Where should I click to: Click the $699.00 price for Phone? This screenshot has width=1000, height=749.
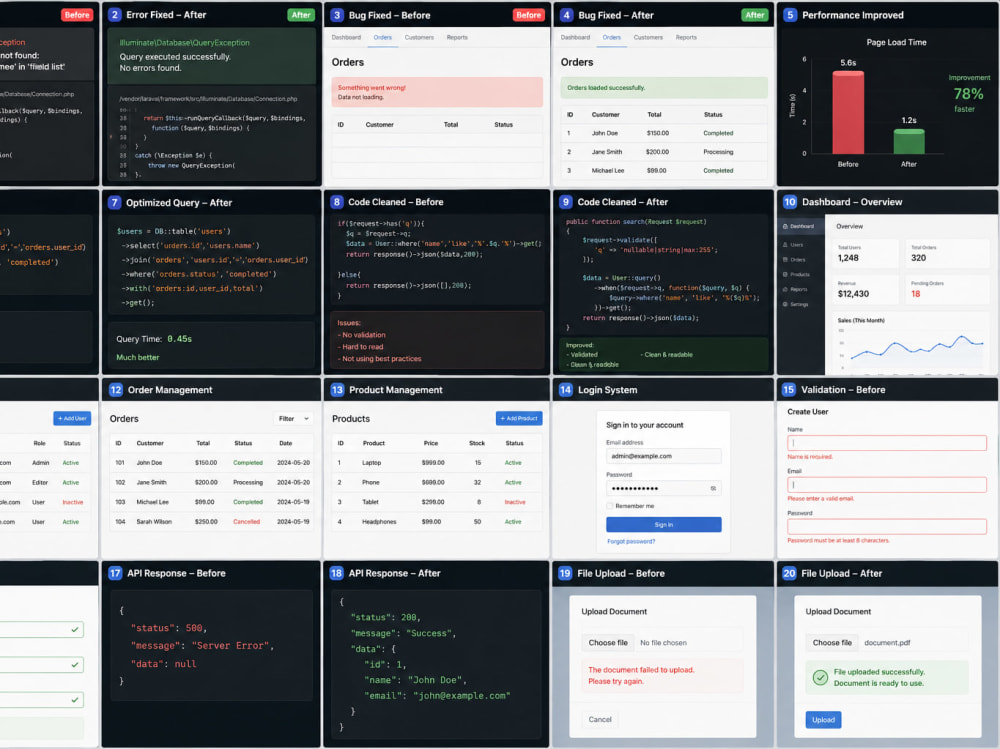point(433,483)
